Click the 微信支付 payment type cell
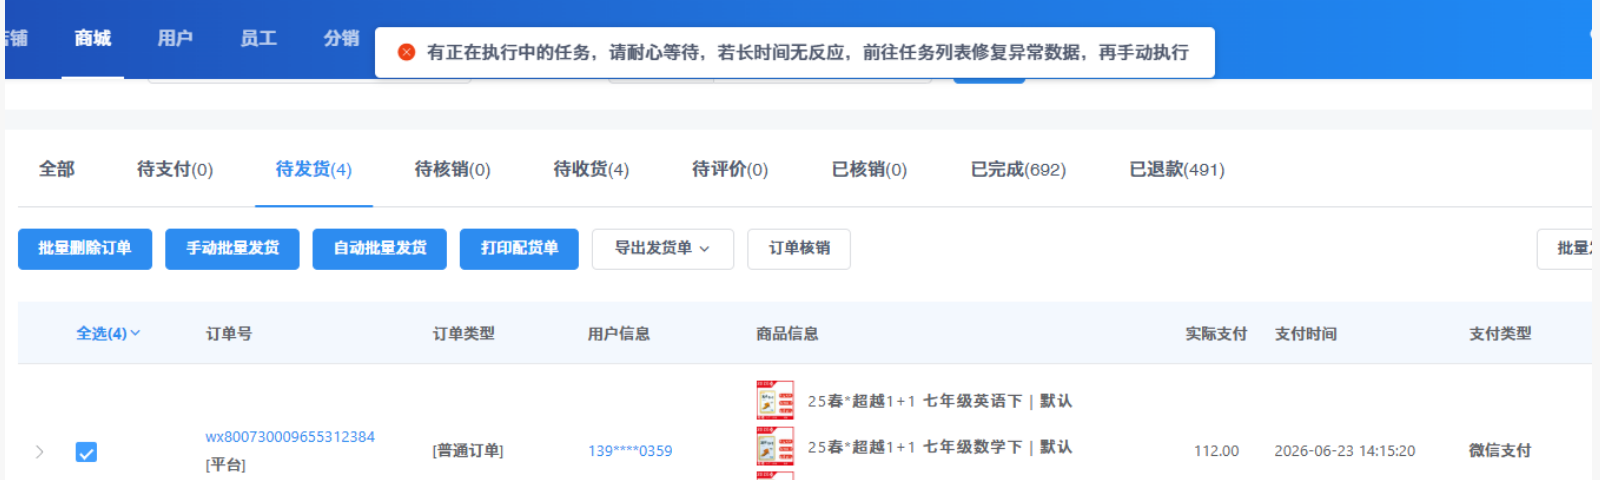The width and height of the screenshot is (1600, 480). pyautogui.click(x=1500, y=451)
